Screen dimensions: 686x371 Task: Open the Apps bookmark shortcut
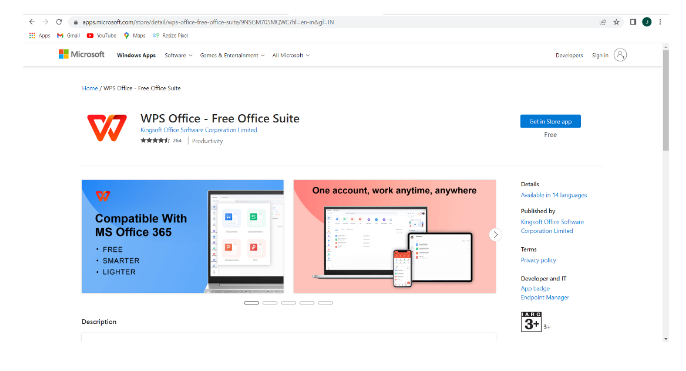[x=39, y=35]
